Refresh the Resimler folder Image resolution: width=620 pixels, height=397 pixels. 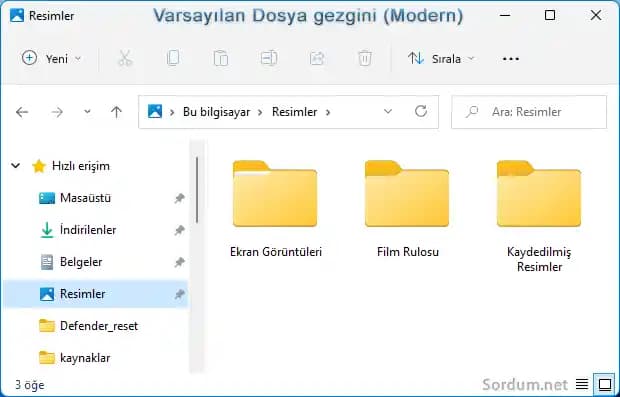[421, 112]
